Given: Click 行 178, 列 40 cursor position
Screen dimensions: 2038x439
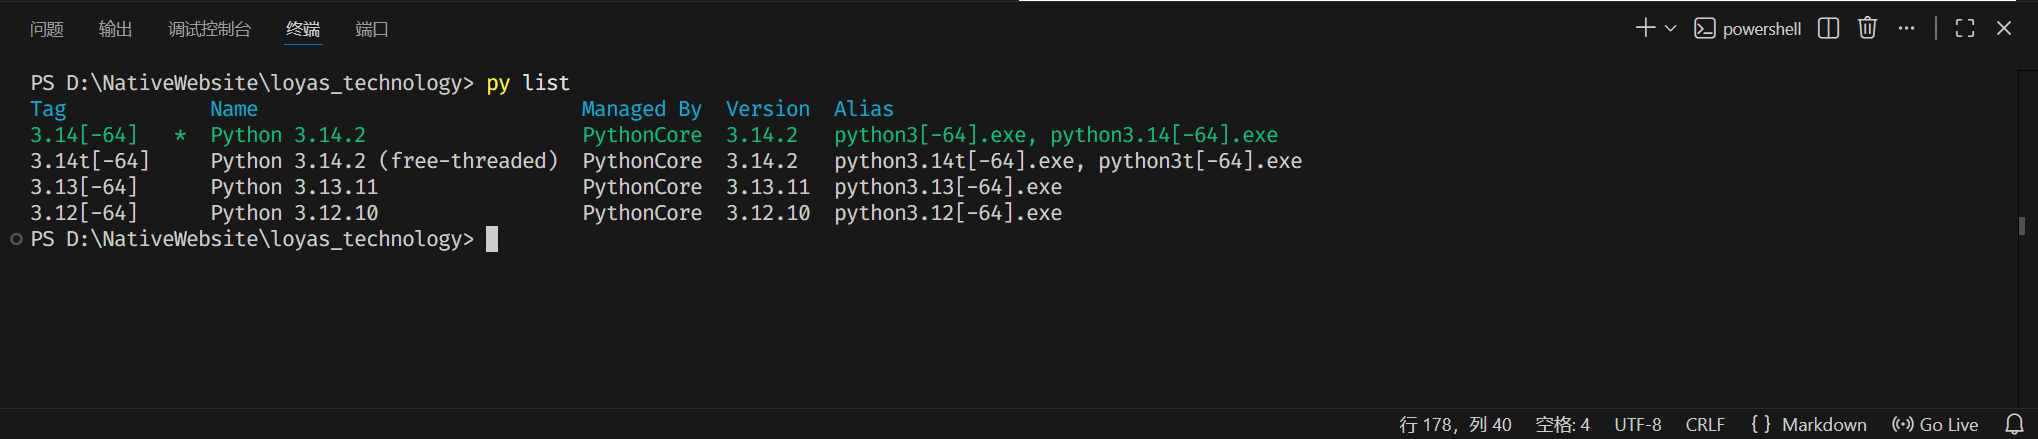Looking at the screenshot, I should click(x=1455, y=424).
